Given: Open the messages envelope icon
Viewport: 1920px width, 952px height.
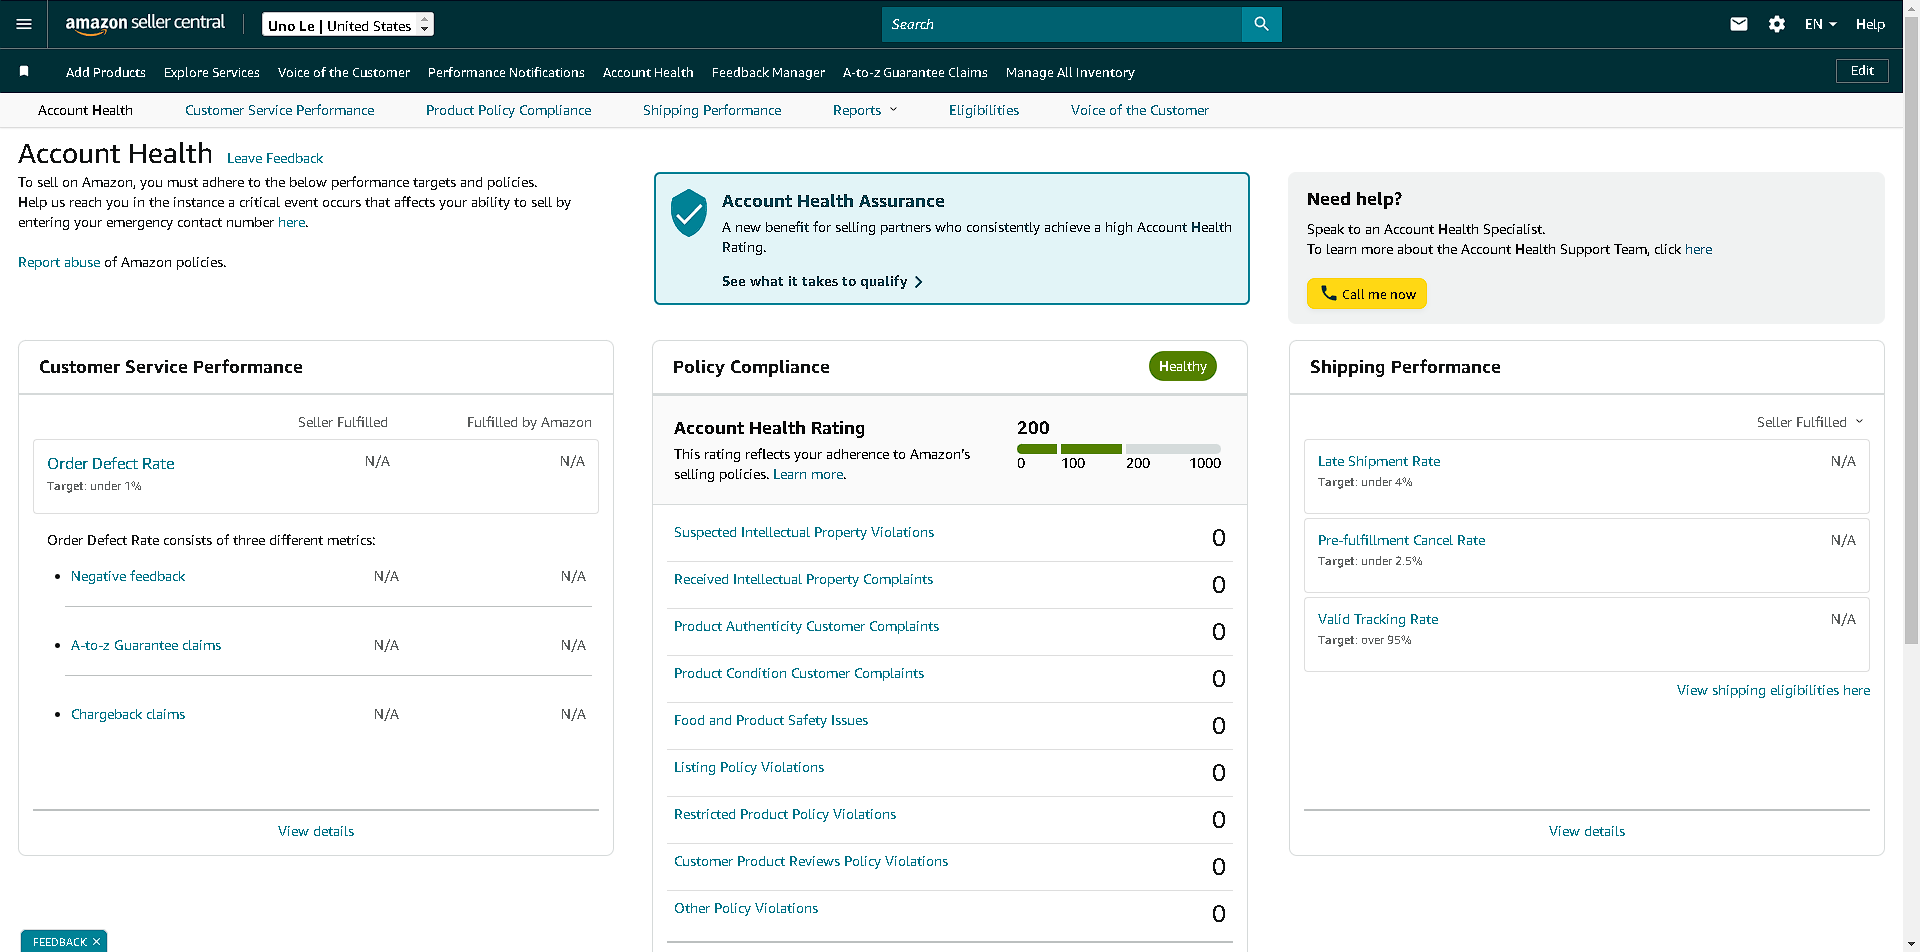Looking at the screenshot, I should tap(1739, 24).
